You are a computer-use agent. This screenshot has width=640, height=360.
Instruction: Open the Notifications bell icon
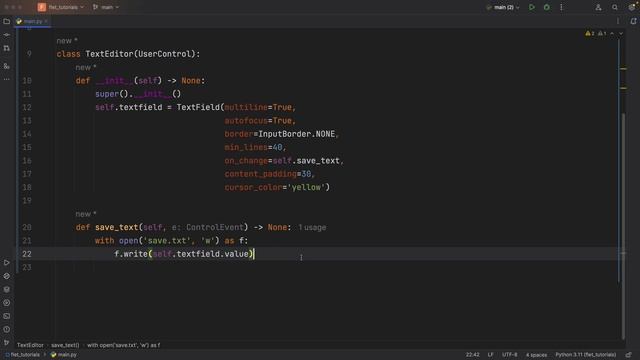point(633,21)
